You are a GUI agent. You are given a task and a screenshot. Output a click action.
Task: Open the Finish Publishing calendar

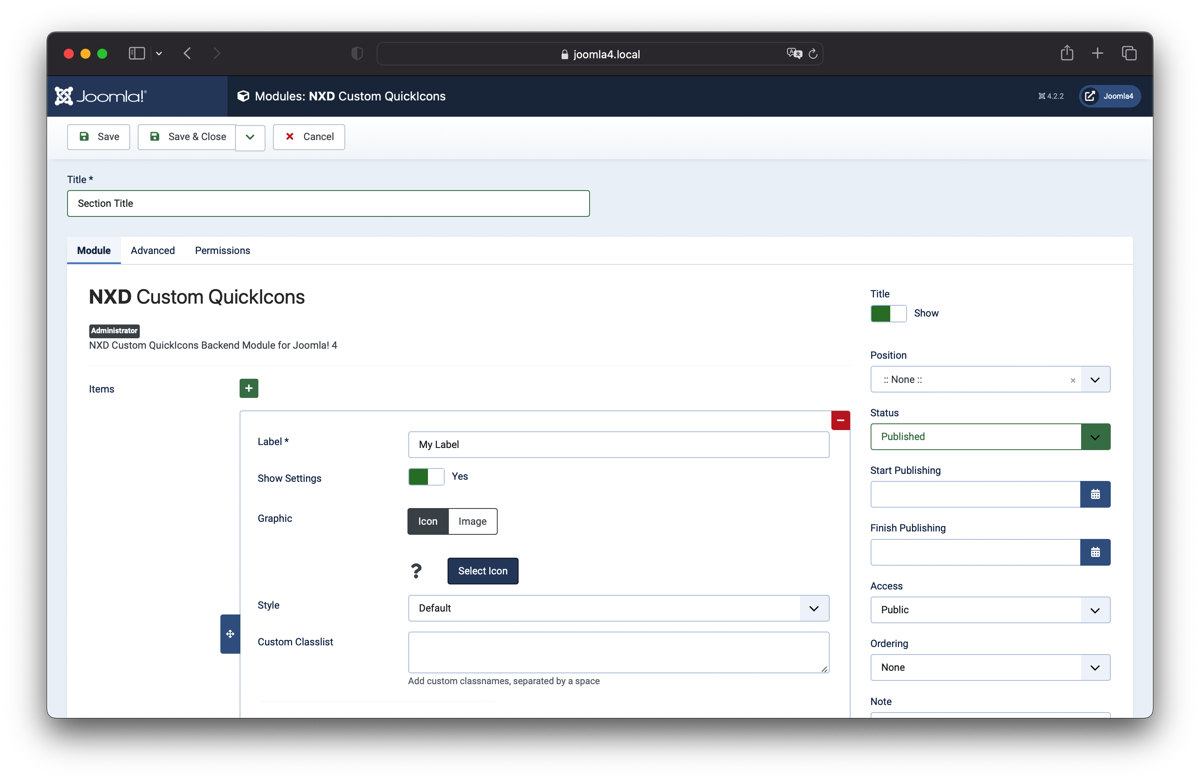(1095, 552)
